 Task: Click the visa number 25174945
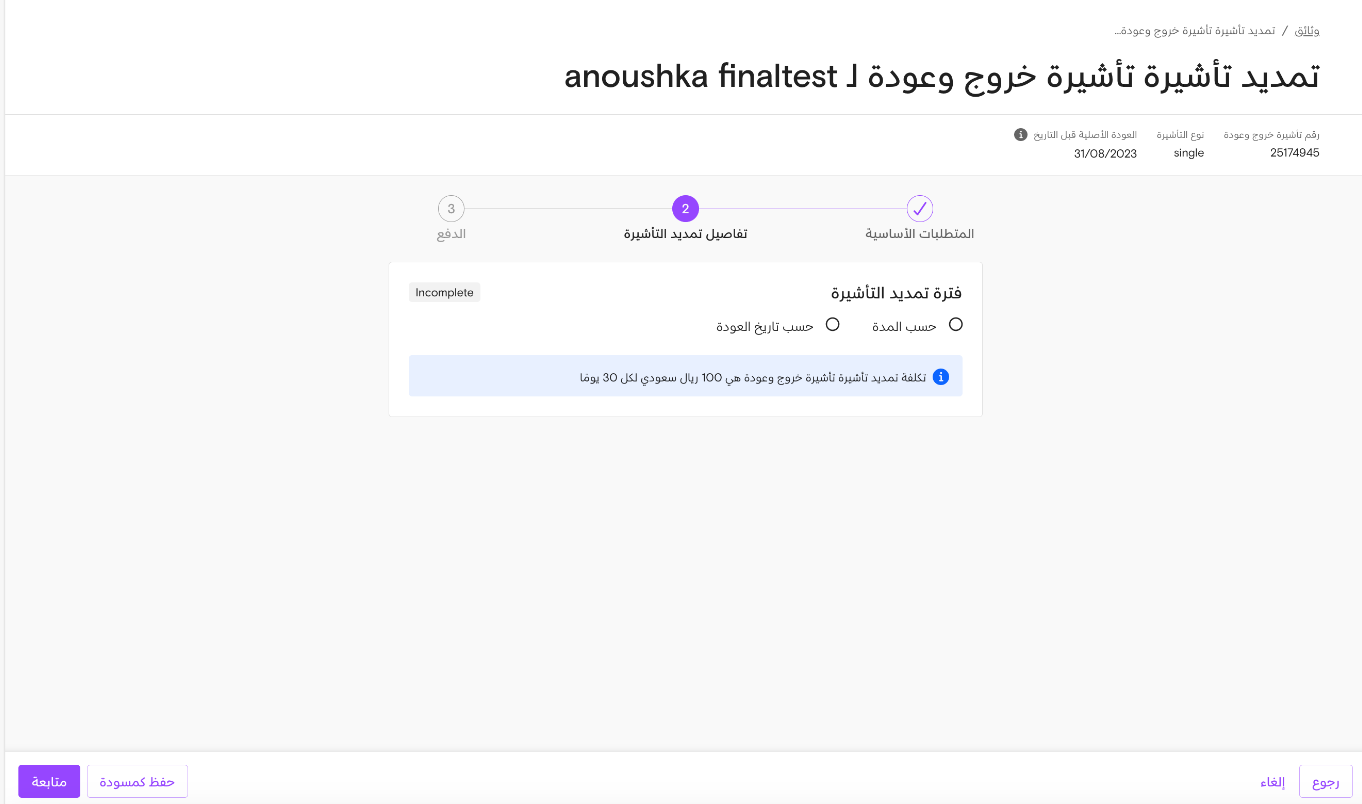click(1295, 153)
